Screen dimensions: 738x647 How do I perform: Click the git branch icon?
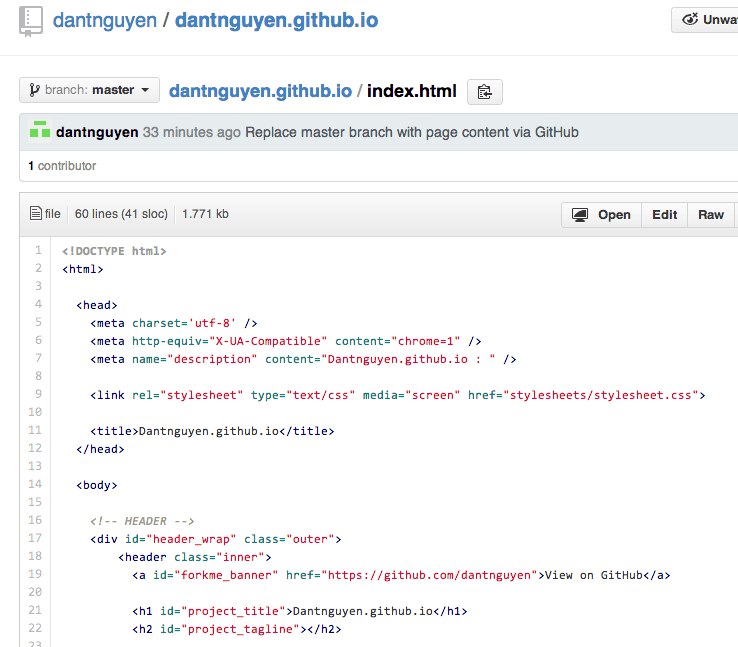34,90
